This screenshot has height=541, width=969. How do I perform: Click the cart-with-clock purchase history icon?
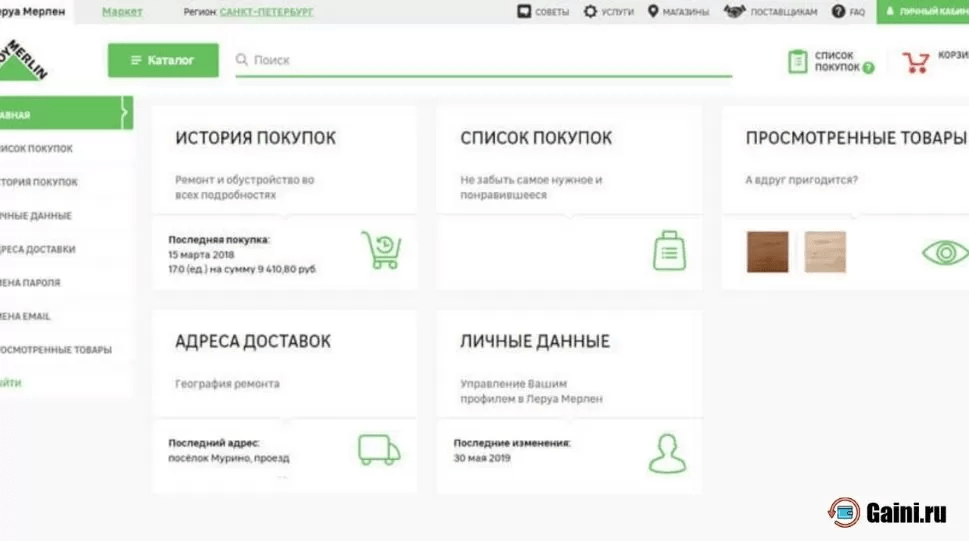380,250
